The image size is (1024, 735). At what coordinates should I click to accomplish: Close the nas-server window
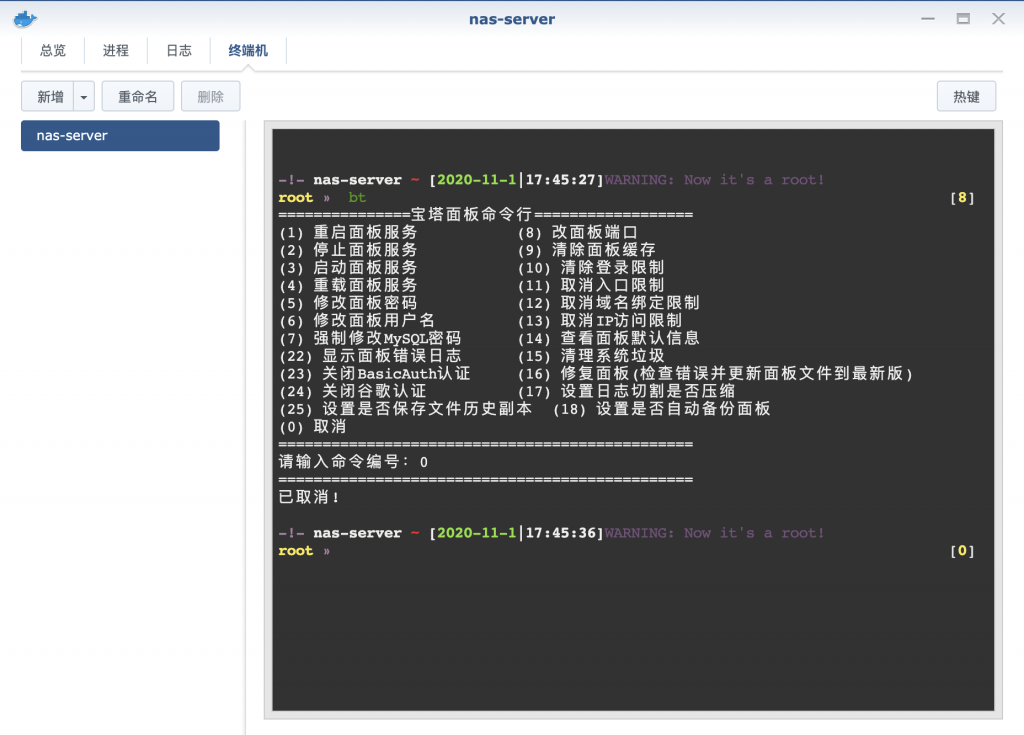(997, 19)
